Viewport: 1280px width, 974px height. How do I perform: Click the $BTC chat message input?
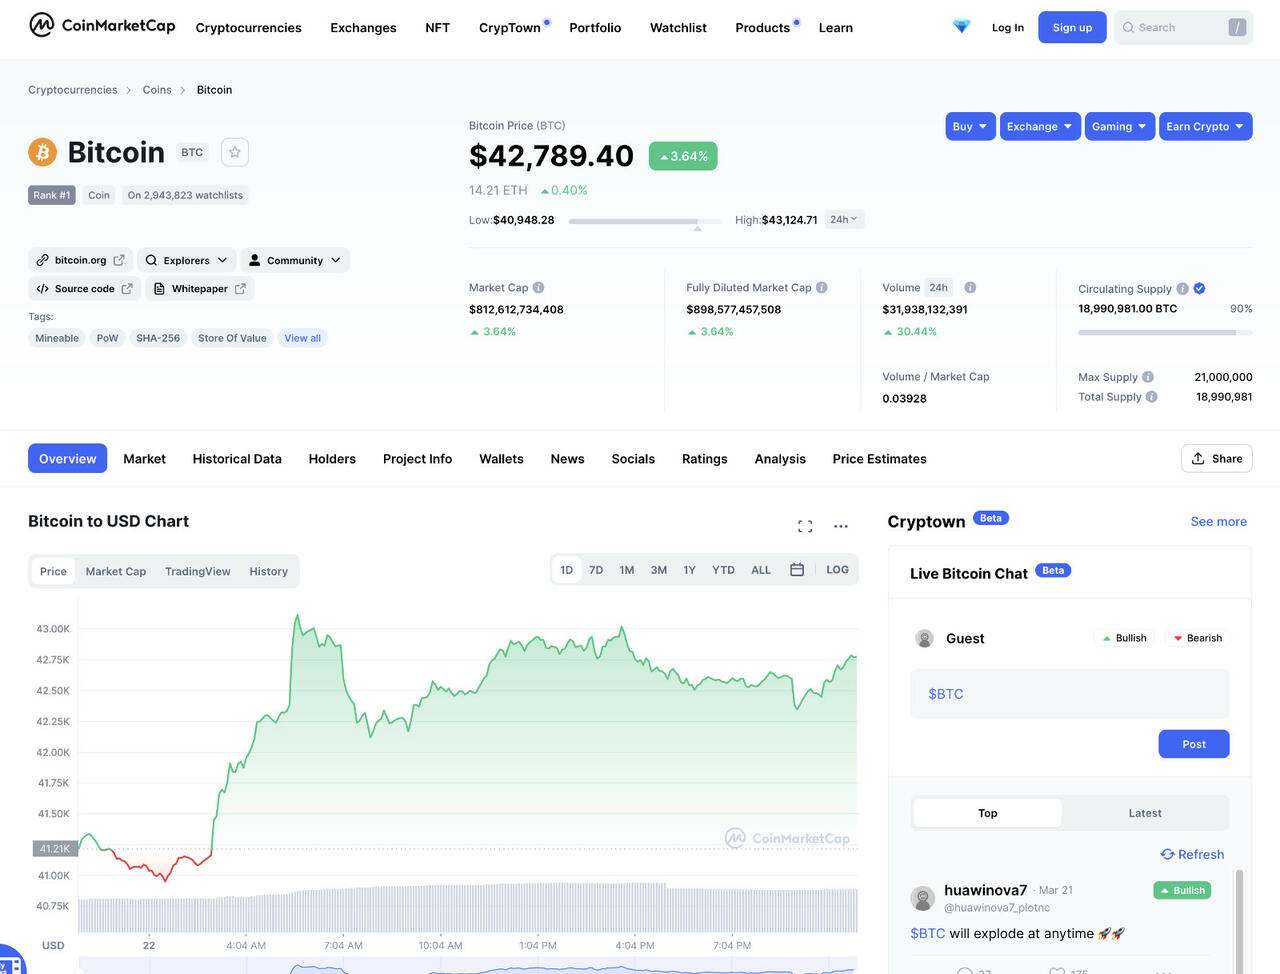click(1070, 694)
